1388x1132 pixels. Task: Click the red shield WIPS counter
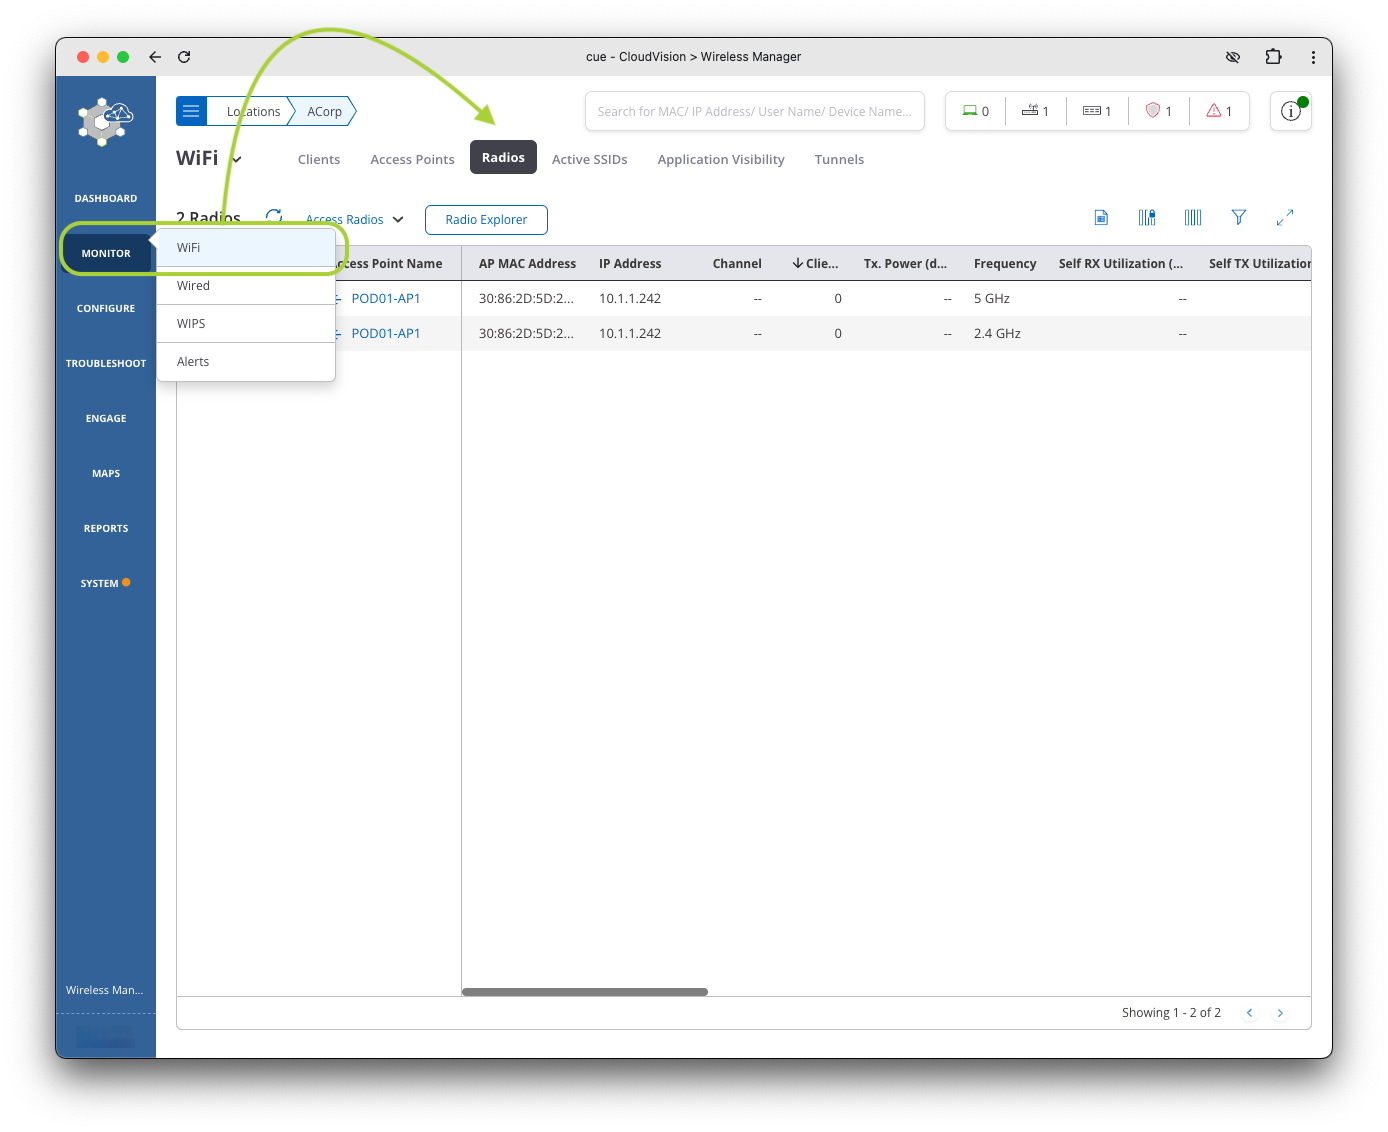pos(1158,111)
